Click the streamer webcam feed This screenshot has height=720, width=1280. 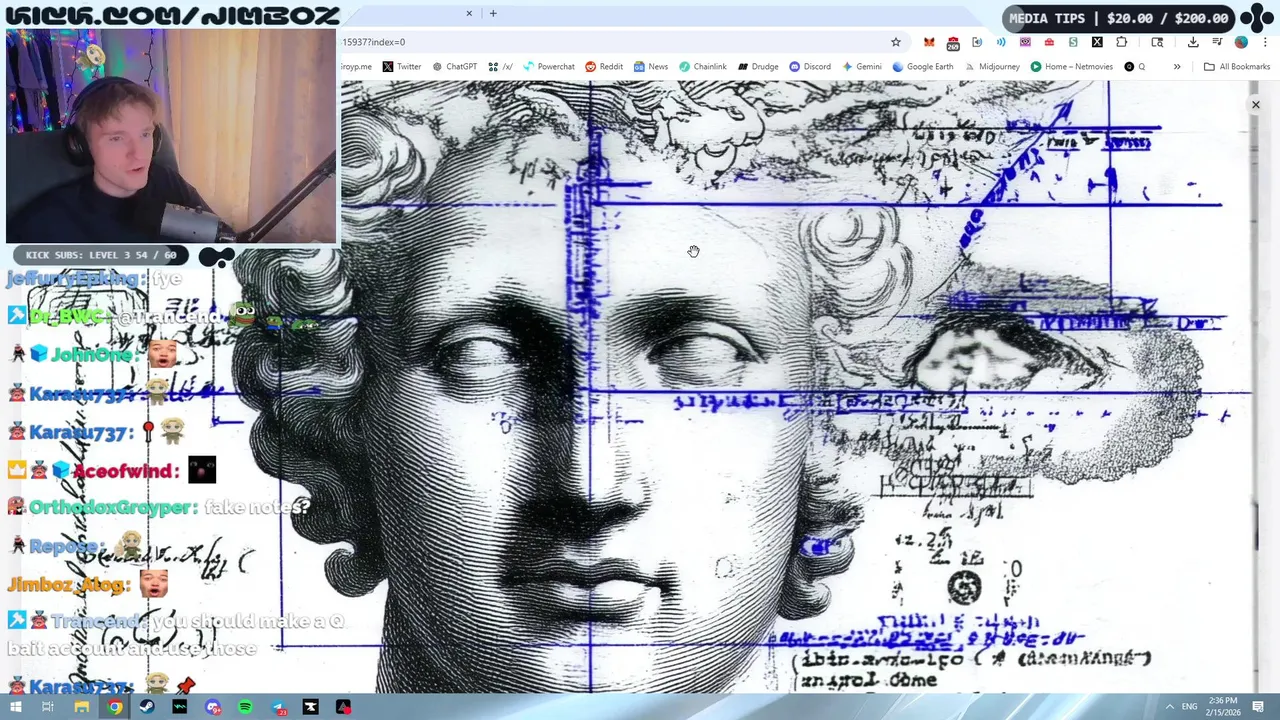[171, 136]
